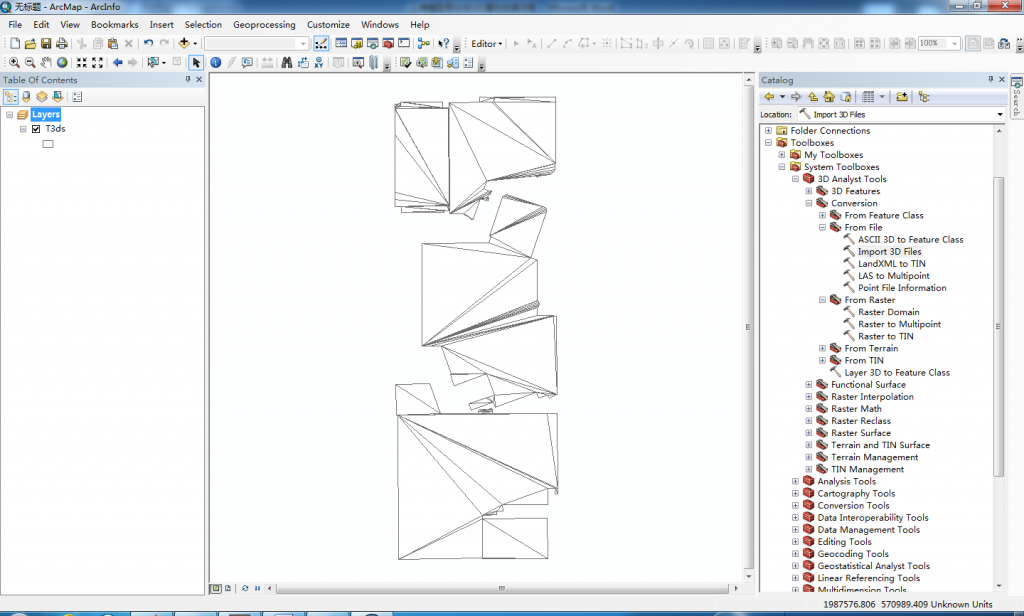Viewport: 1024px width, 616px height.
Task: Collapse the T3ds layer legend
Action: pos(24,129)
